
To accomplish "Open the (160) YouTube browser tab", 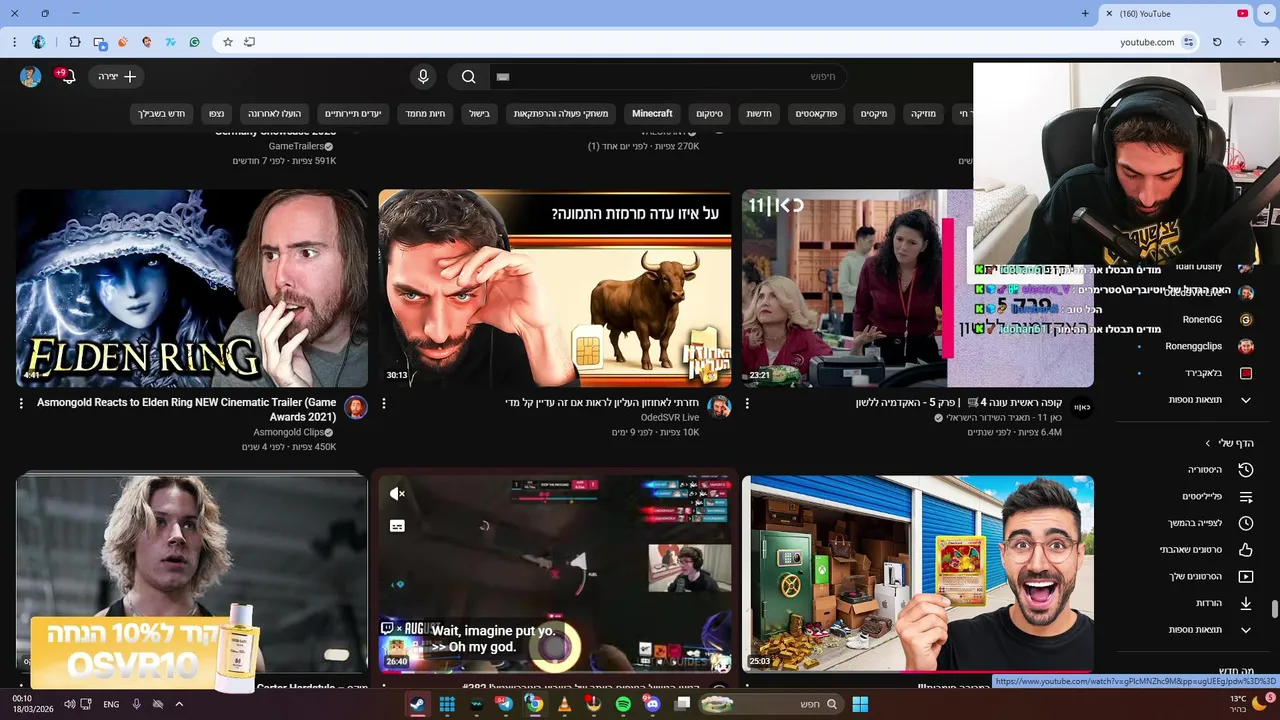I will 1175,14.
